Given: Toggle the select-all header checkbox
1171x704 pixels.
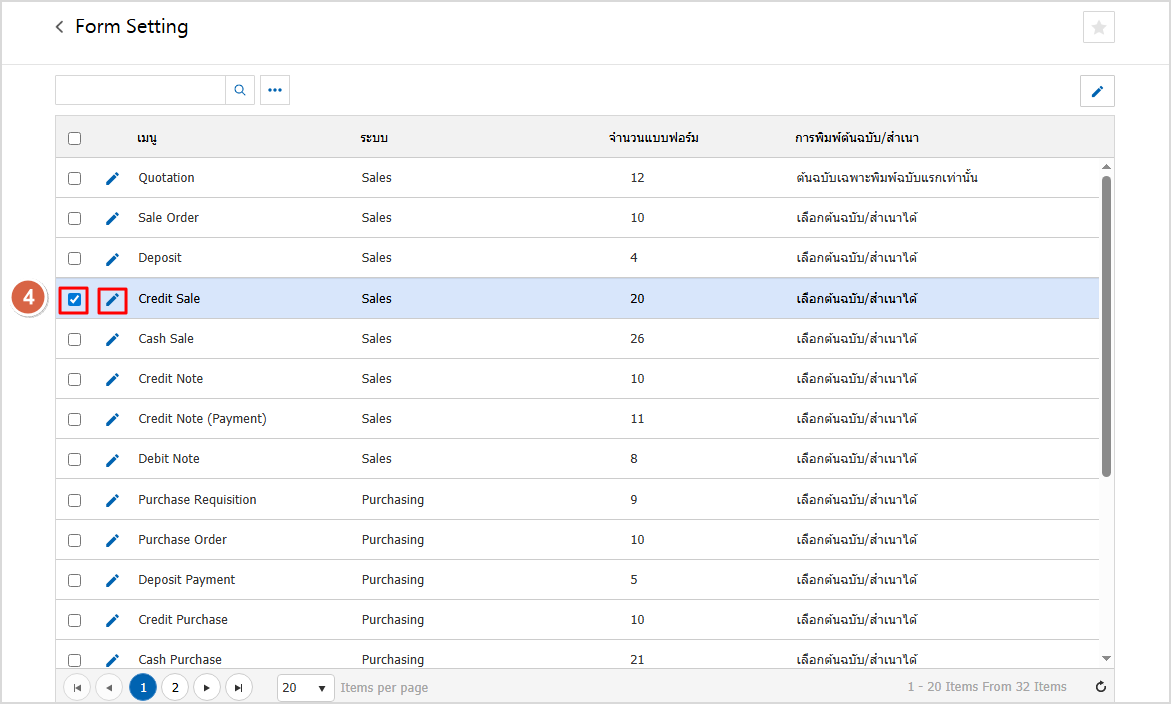Looking at the screenshot, I should pos(75,138).
